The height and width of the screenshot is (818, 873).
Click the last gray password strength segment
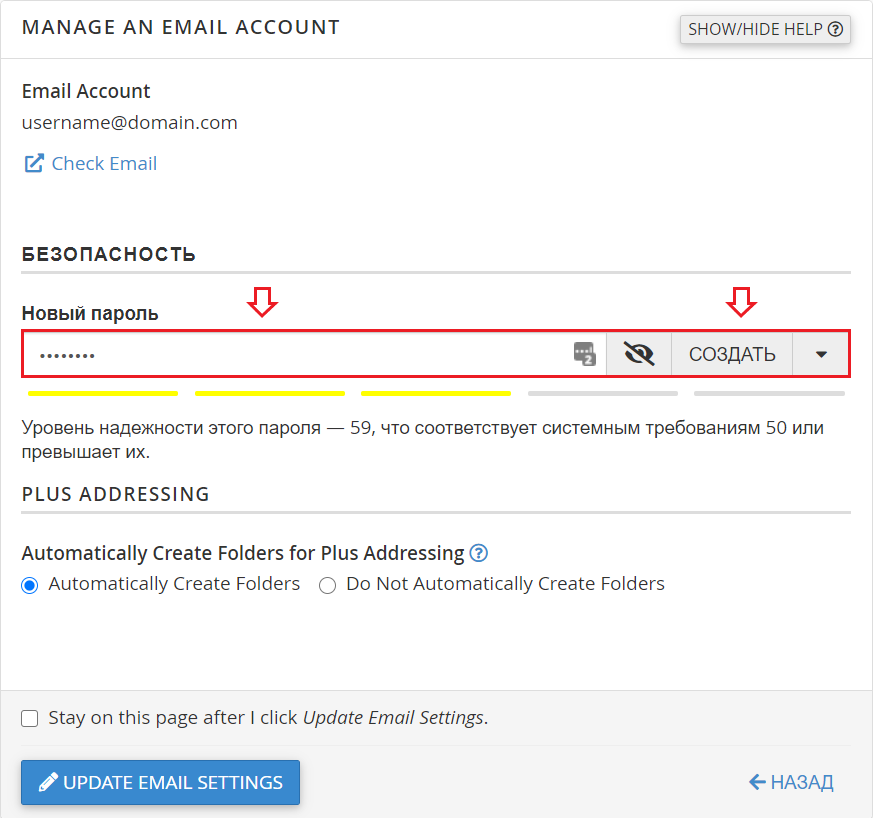click(x=769, y=394)
